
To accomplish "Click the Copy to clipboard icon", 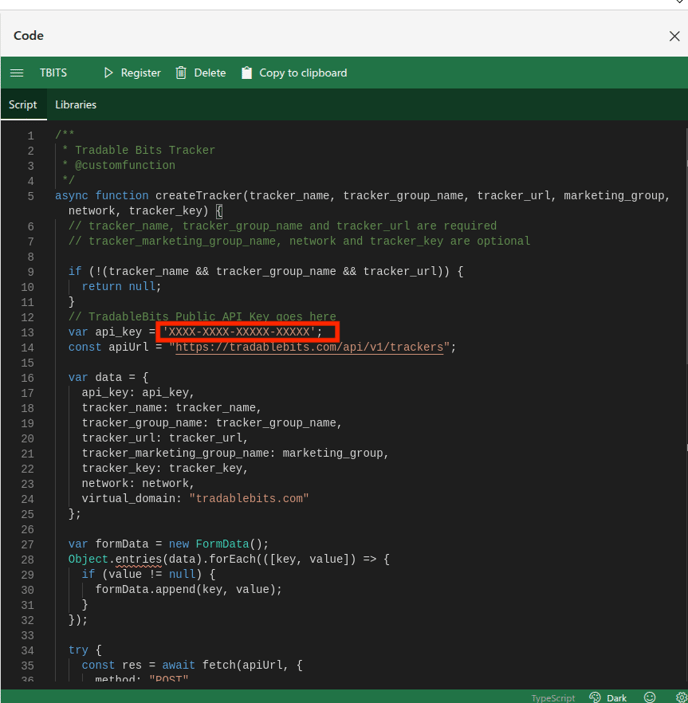I will tap(247, 73).
